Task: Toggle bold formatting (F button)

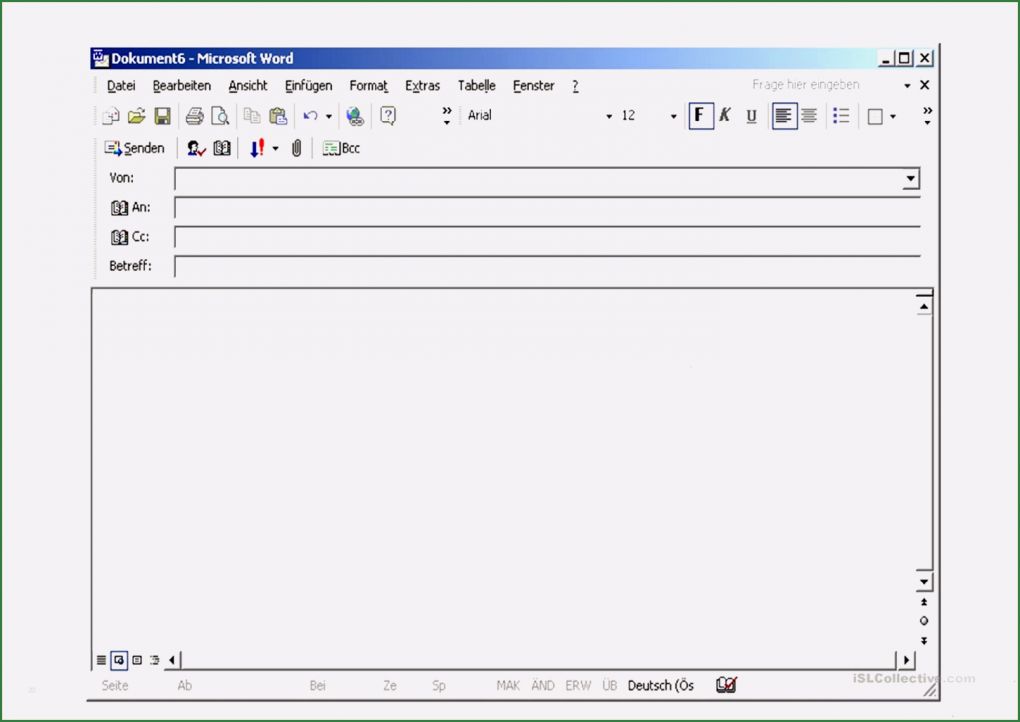Action: coord(700,116)
